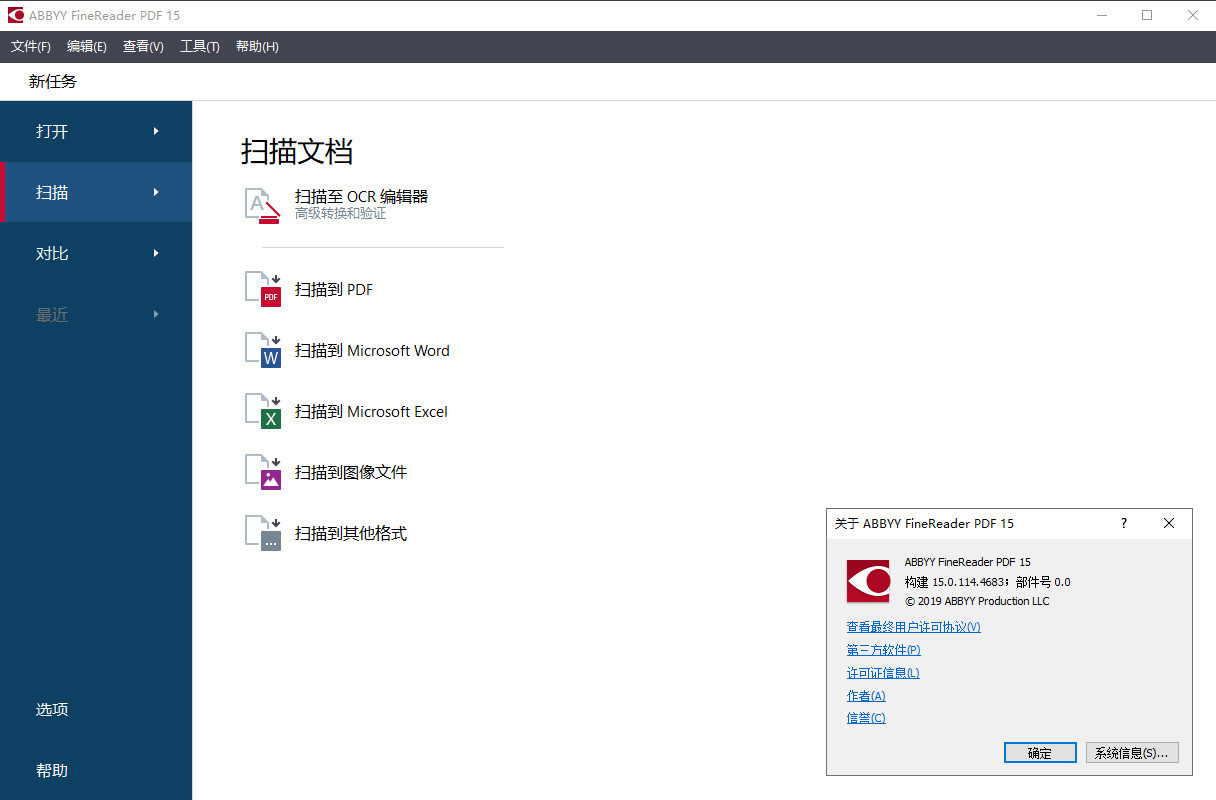Open 许可证信息(L) link

(883, 673)
